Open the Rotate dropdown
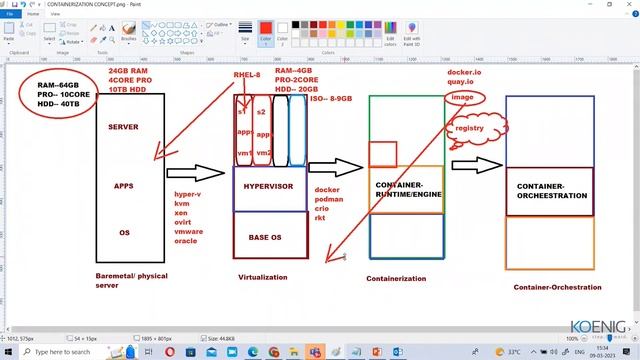Screen dimensions: 640x360 tap(71, 42)
